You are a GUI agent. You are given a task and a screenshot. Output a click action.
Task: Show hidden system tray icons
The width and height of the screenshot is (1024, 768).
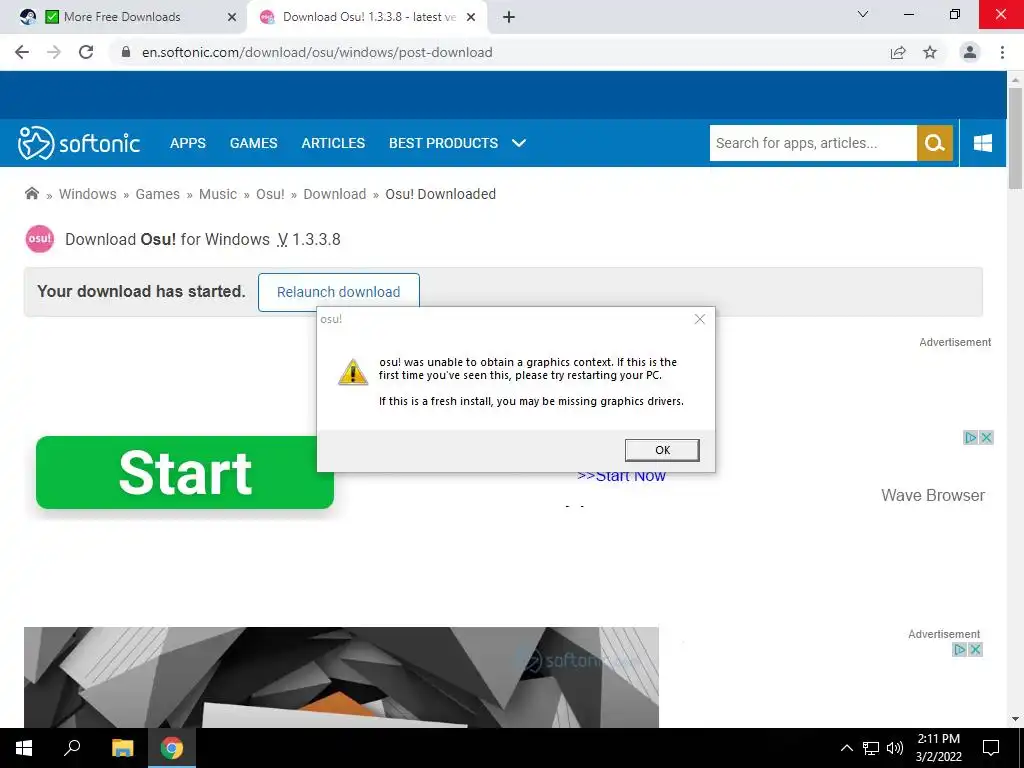tap(846, 748)
